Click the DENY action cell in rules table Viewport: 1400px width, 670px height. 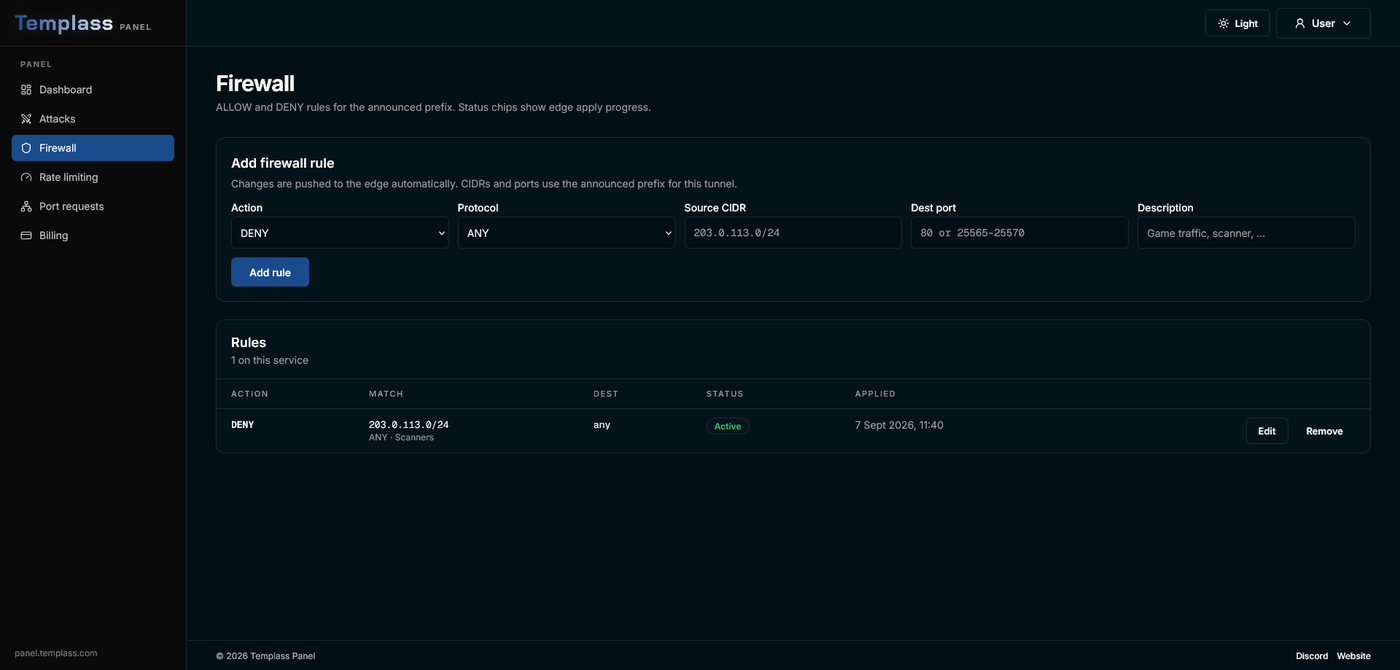[243, 425]
